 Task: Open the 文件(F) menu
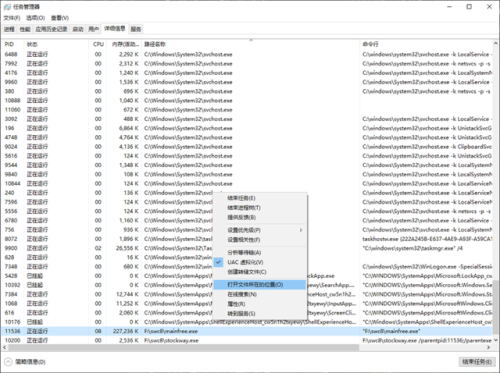12,18
